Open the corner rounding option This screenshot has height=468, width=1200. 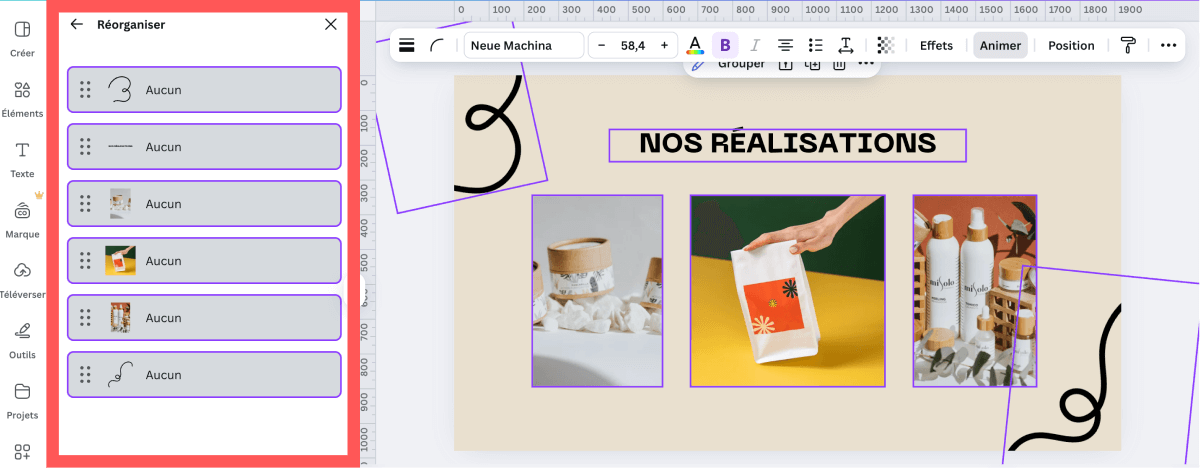[437, 45]
